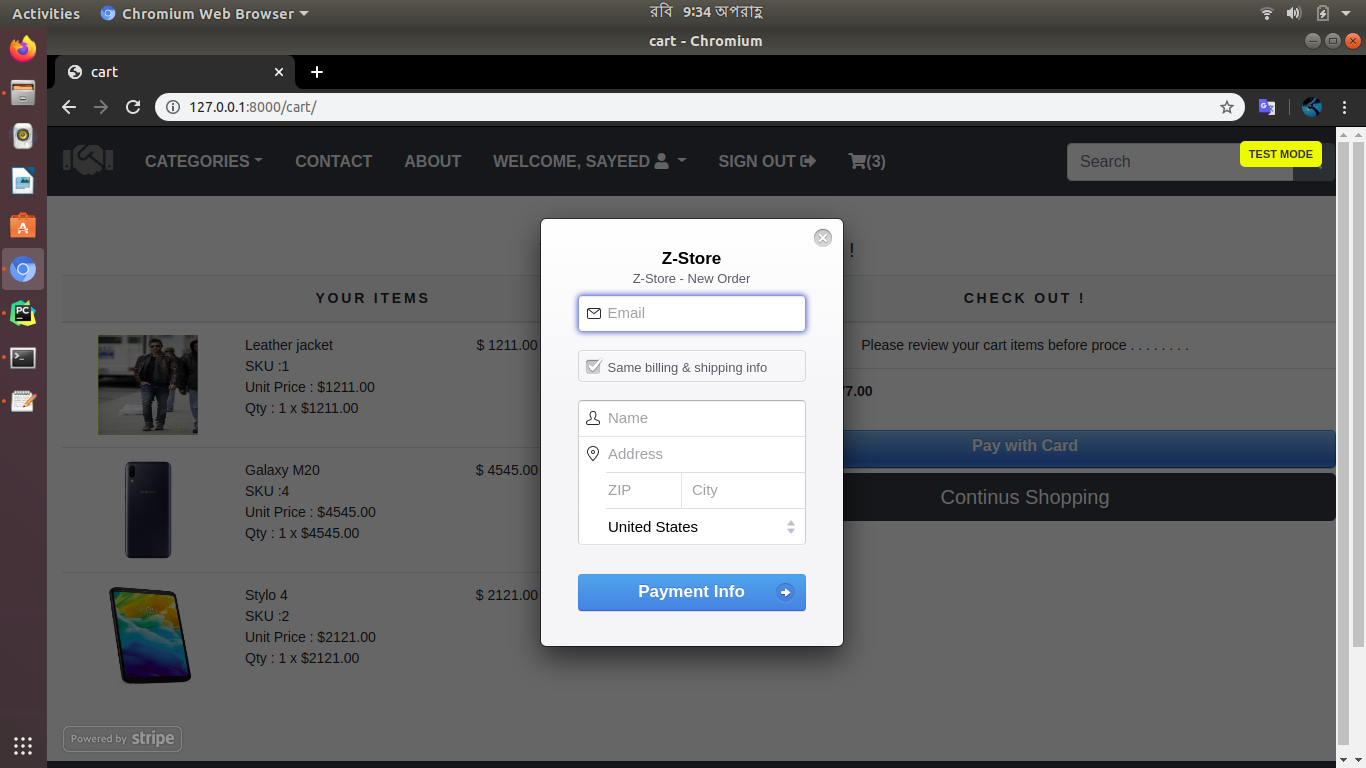Click the browser Forward arrow

point(101,107)
